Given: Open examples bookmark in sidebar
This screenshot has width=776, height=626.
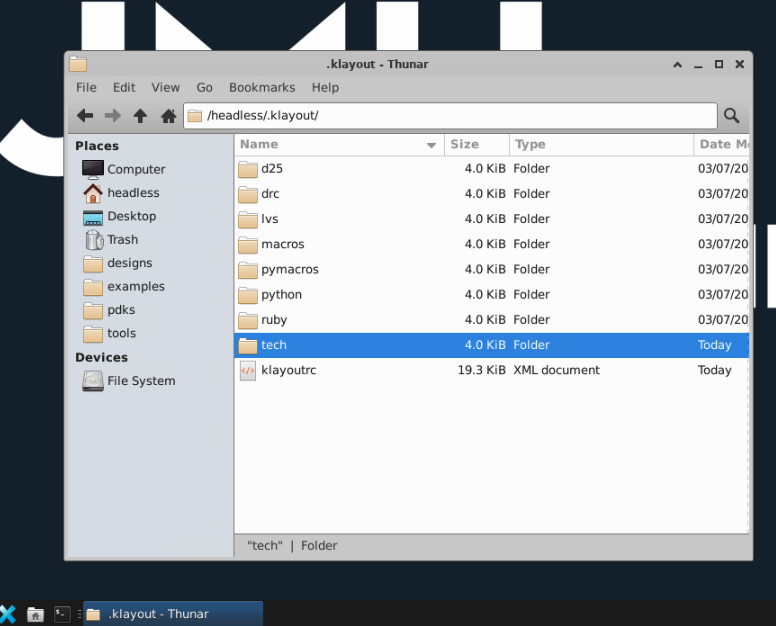Looking at the screenshot, I should coord(136,287).
